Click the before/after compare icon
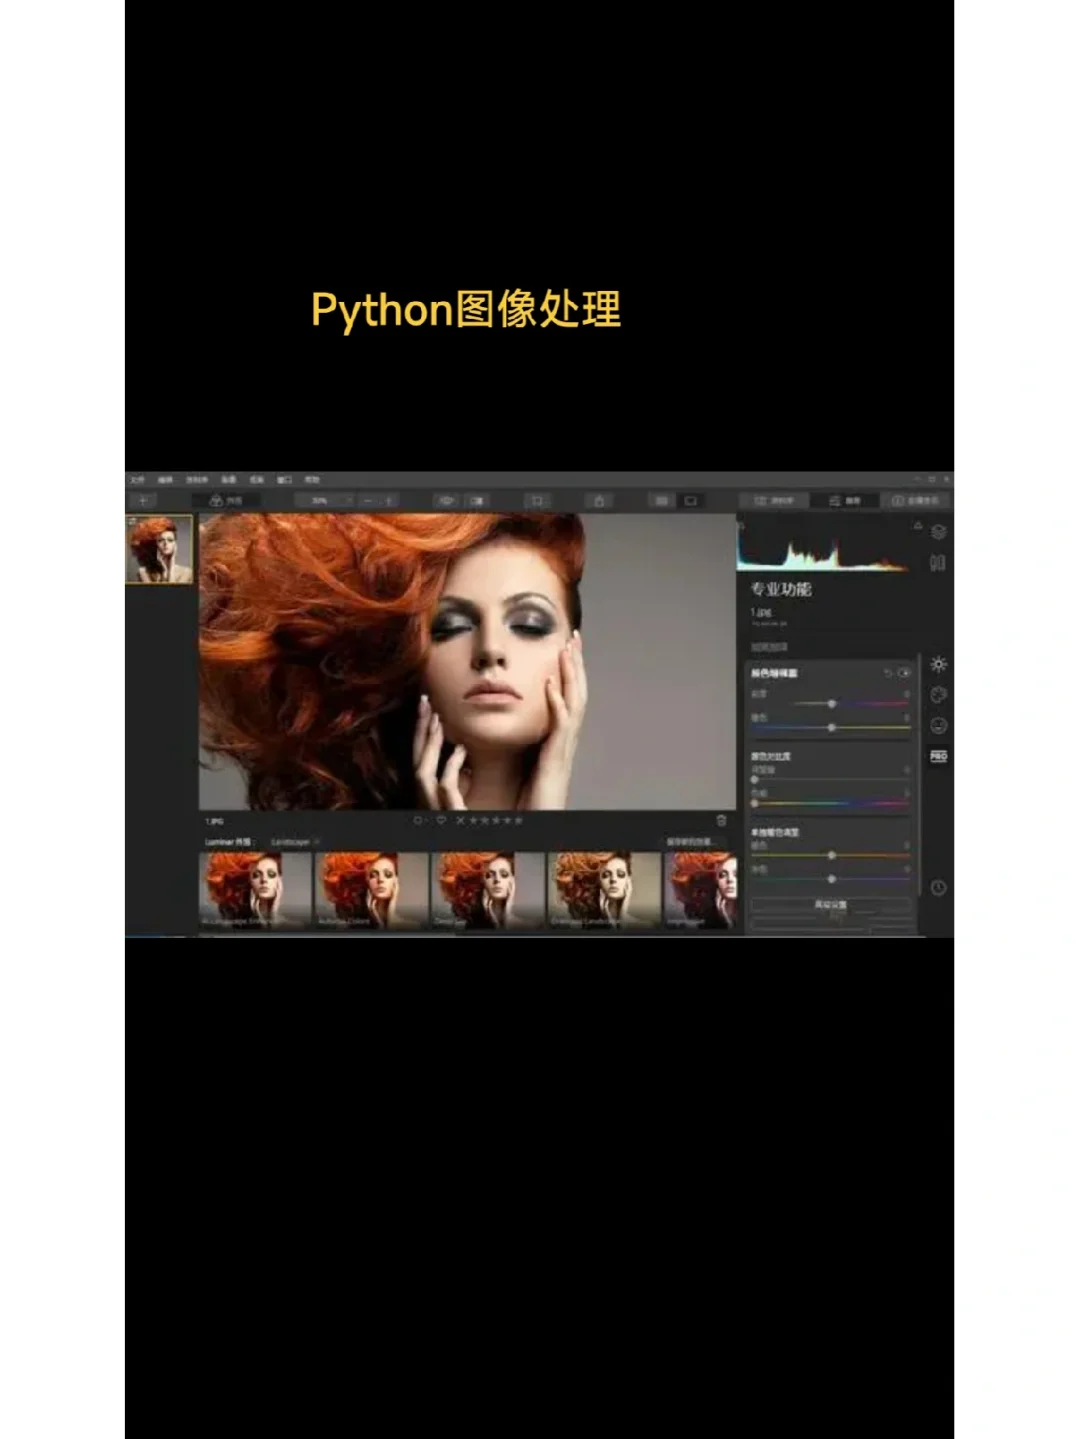 477,500
